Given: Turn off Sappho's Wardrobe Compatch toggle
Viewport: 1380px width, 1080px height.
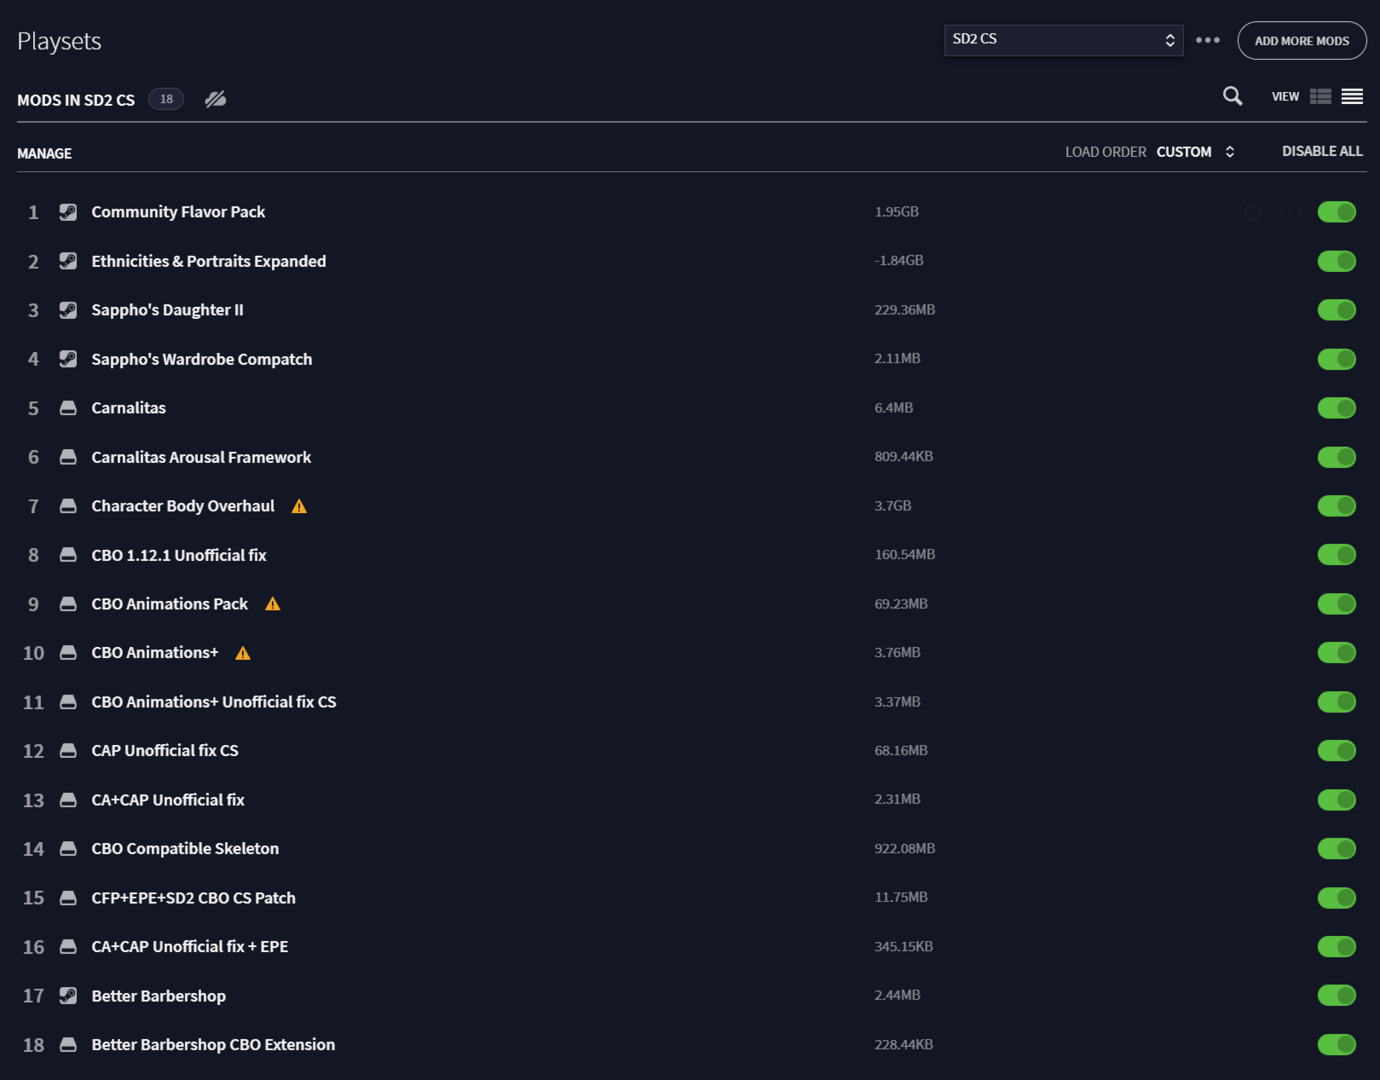Looking at the screenshot, I should coord(1337,359).
